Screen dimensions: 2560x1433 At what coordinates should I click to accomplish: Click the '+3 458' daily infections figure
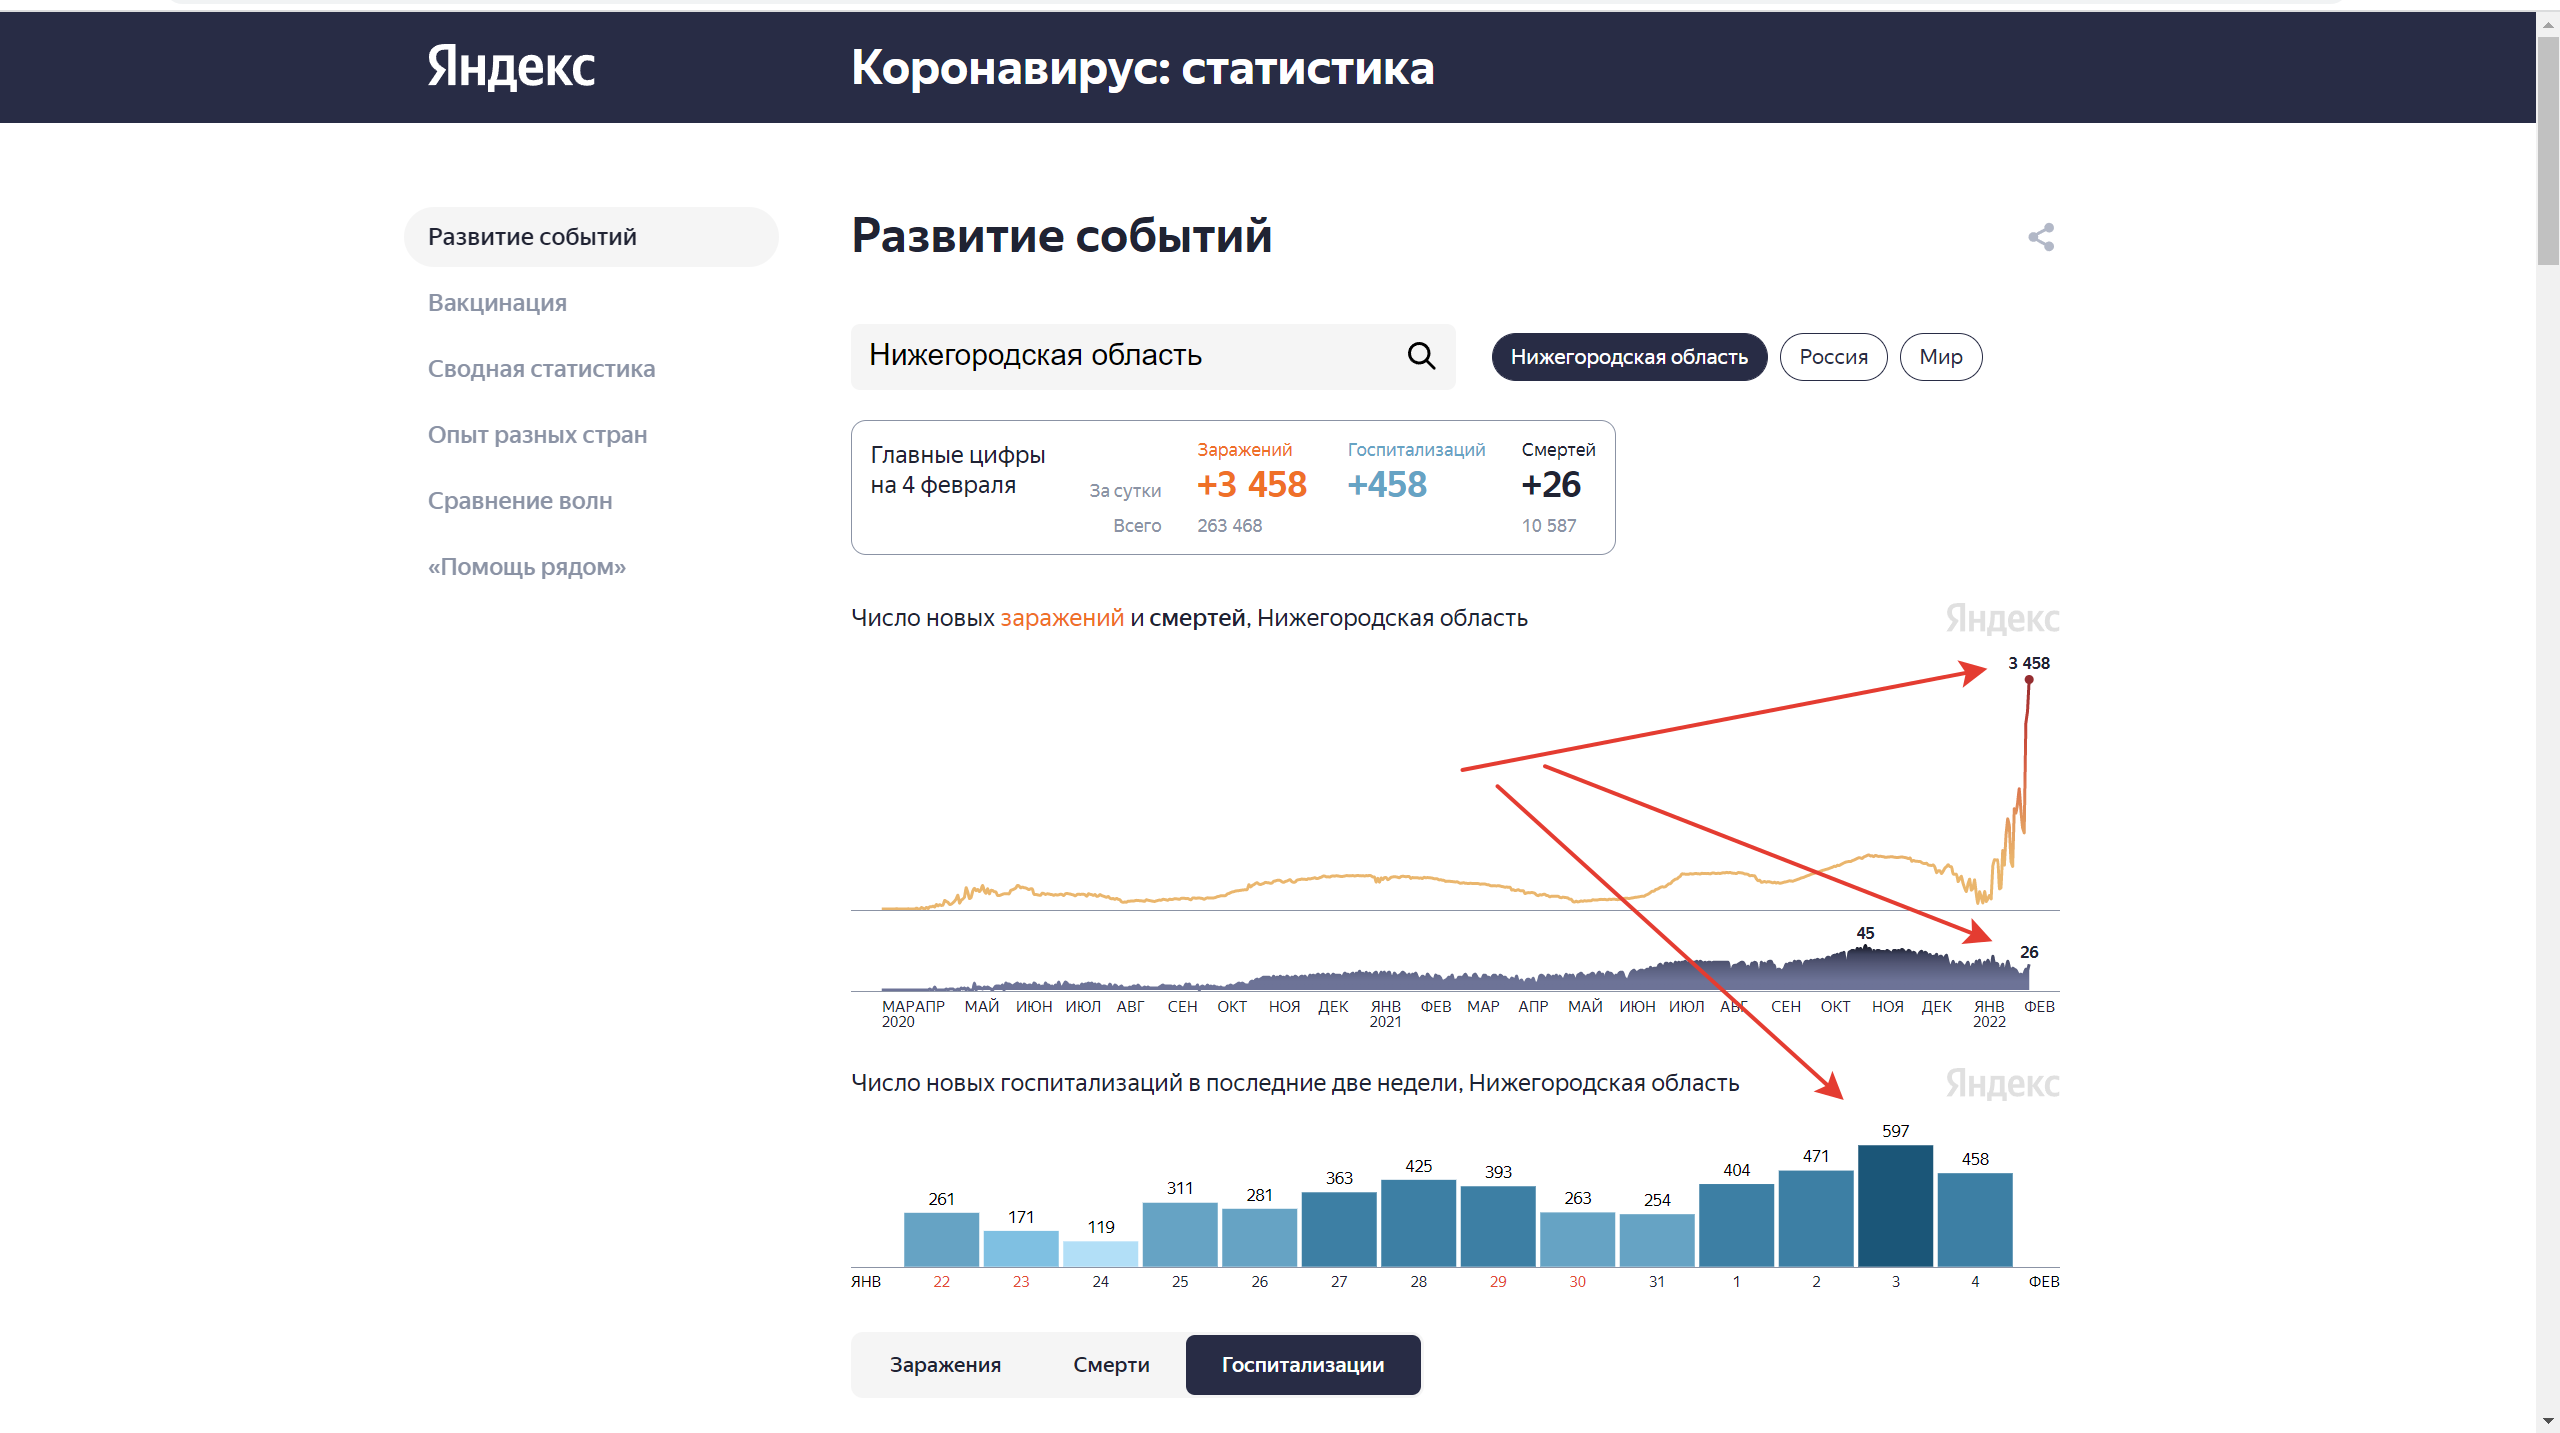tap(1252, 485)
